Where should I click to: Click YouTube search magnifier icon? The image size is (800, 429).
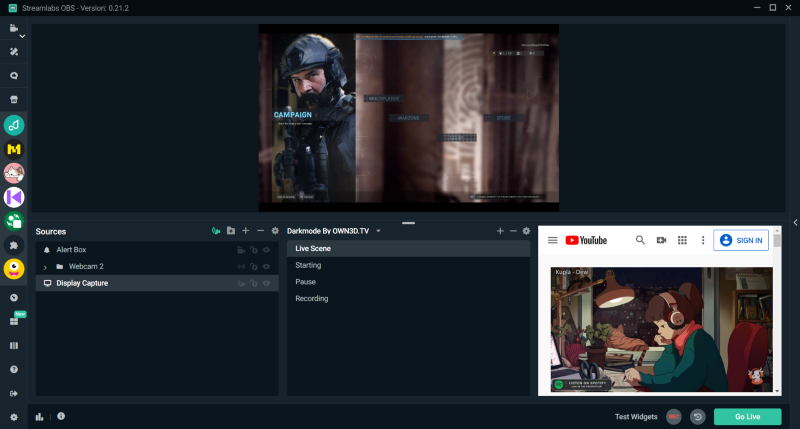coord(640,240)
